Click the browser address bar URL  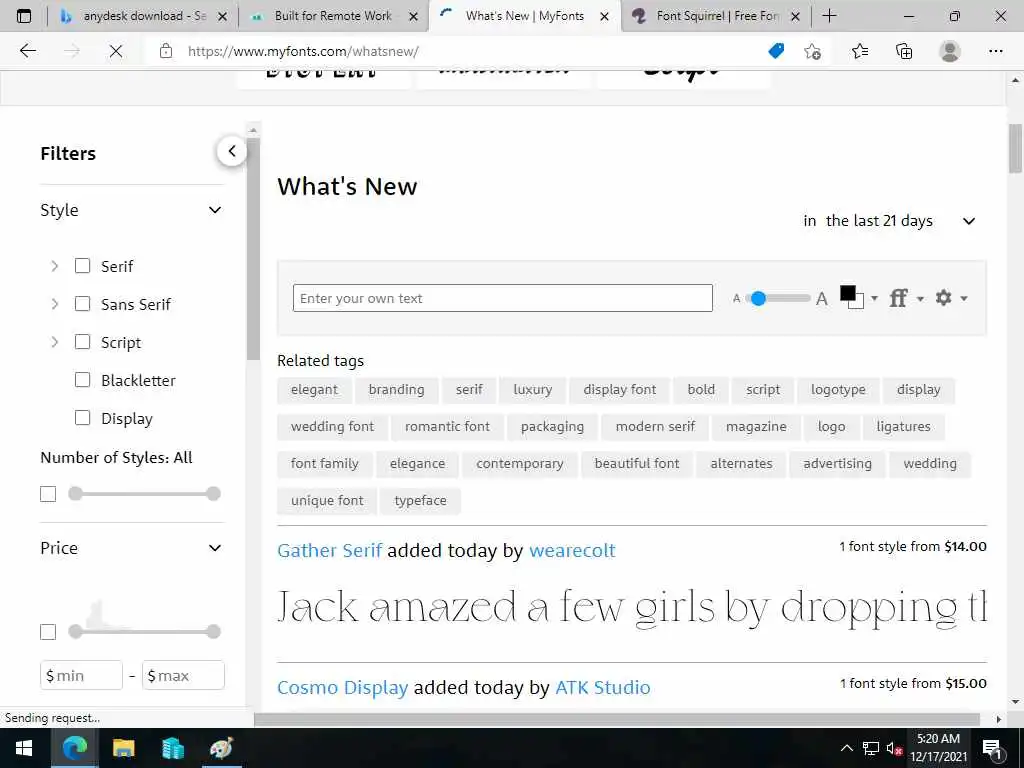click(303, 51)
